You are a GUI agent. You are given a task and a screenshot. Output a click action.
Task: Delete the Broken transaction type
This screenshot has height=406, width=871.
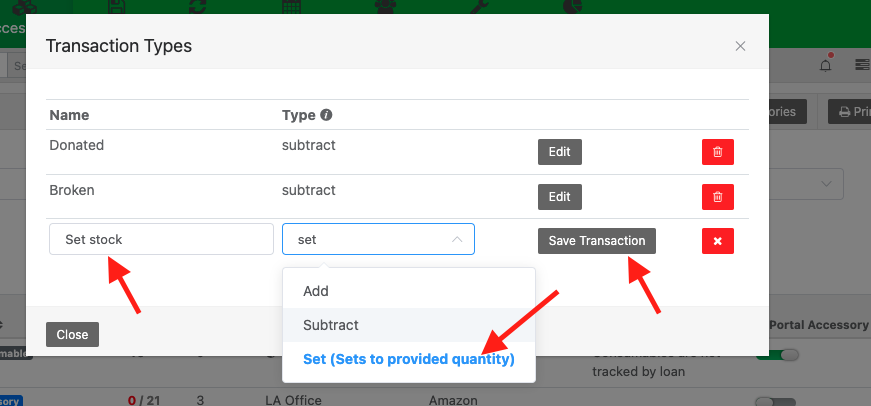[717, 197]
